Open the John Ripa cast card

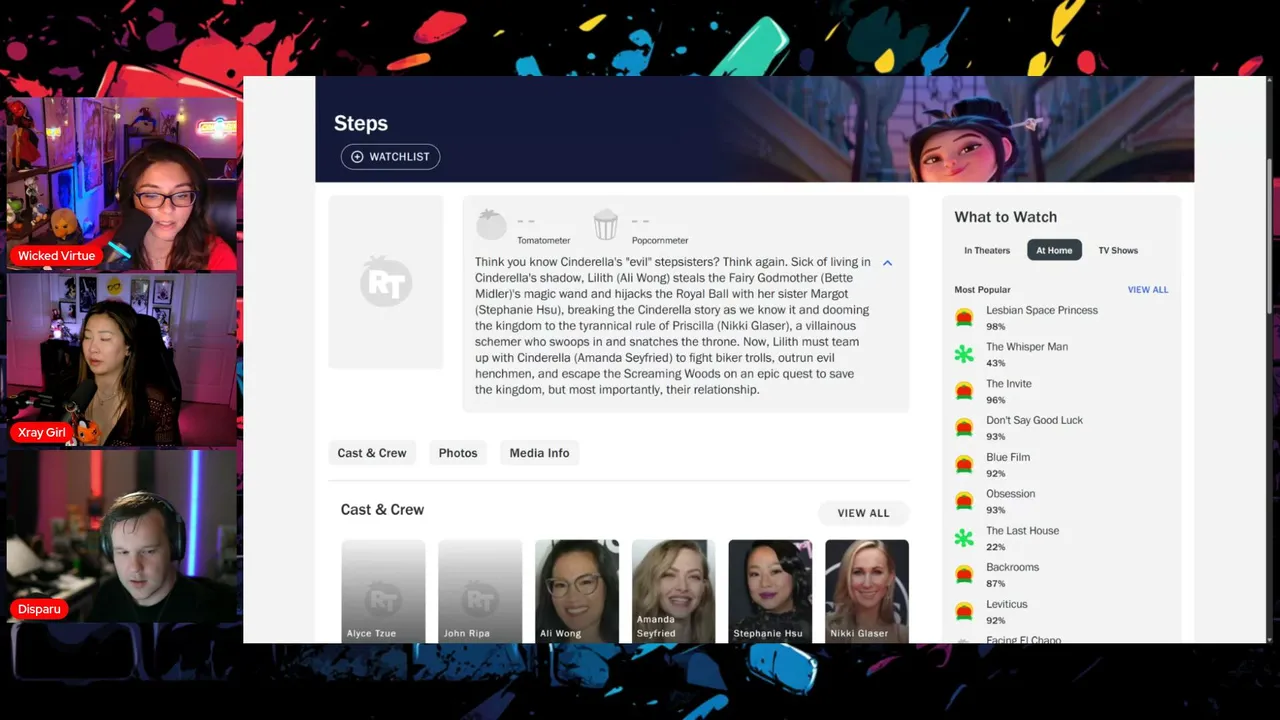click(x=480, y=591)
